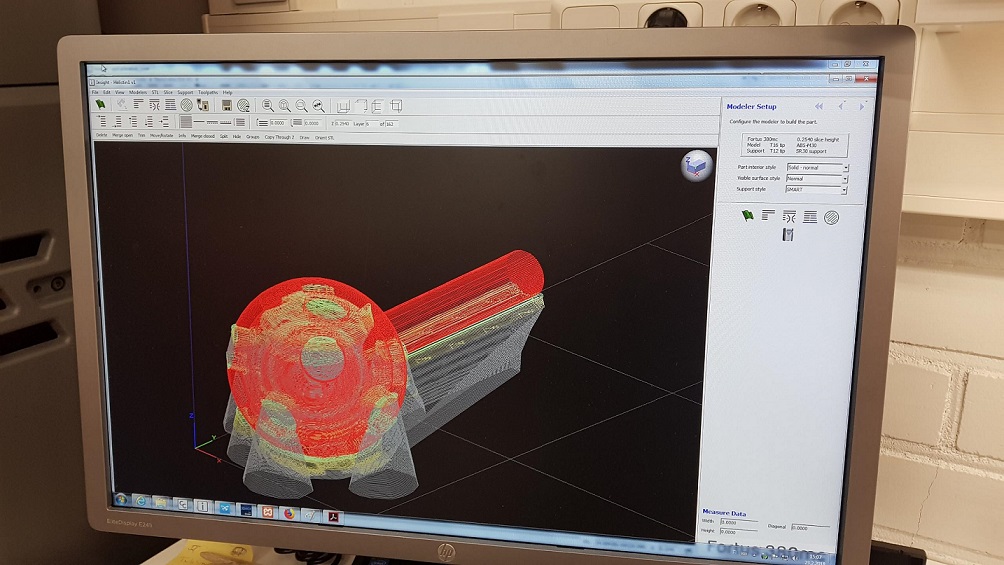
Task: Open the File menu
Action: pyautogui.click(x=95, y=92)
